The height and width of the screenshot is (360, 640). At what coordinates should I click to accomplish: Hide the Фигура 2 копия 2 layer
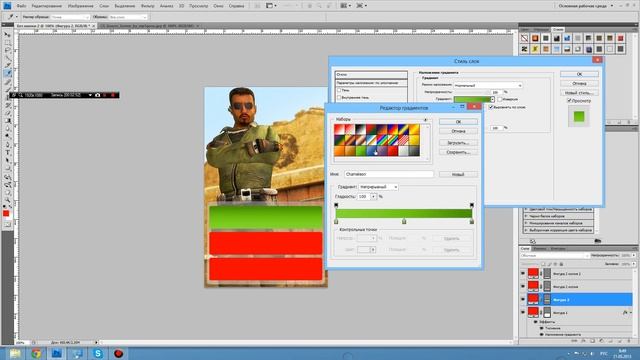(x=523, y=273)
